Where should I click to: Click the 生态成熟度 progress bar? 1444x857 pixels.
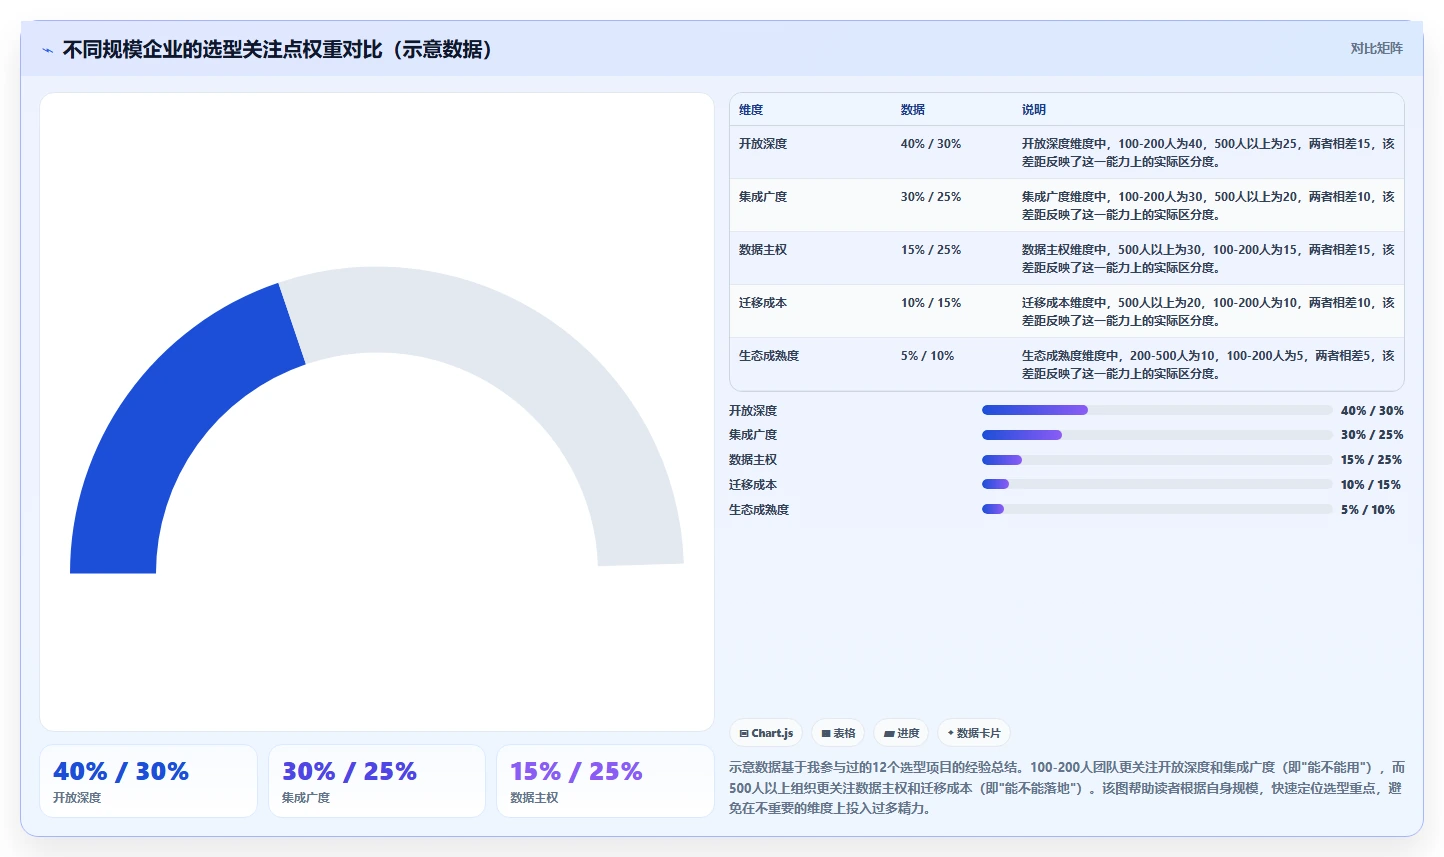tap(1157, 509)
